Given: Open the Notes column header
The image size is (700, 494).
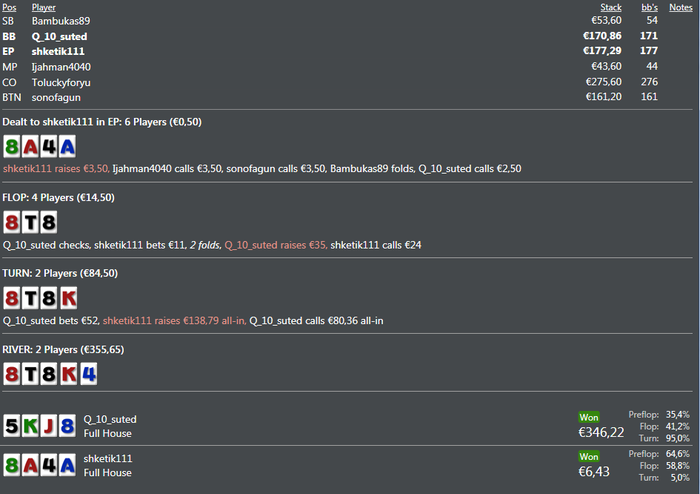Looking at the screenshot, I should pyautogui.click(x=681, y=7).
